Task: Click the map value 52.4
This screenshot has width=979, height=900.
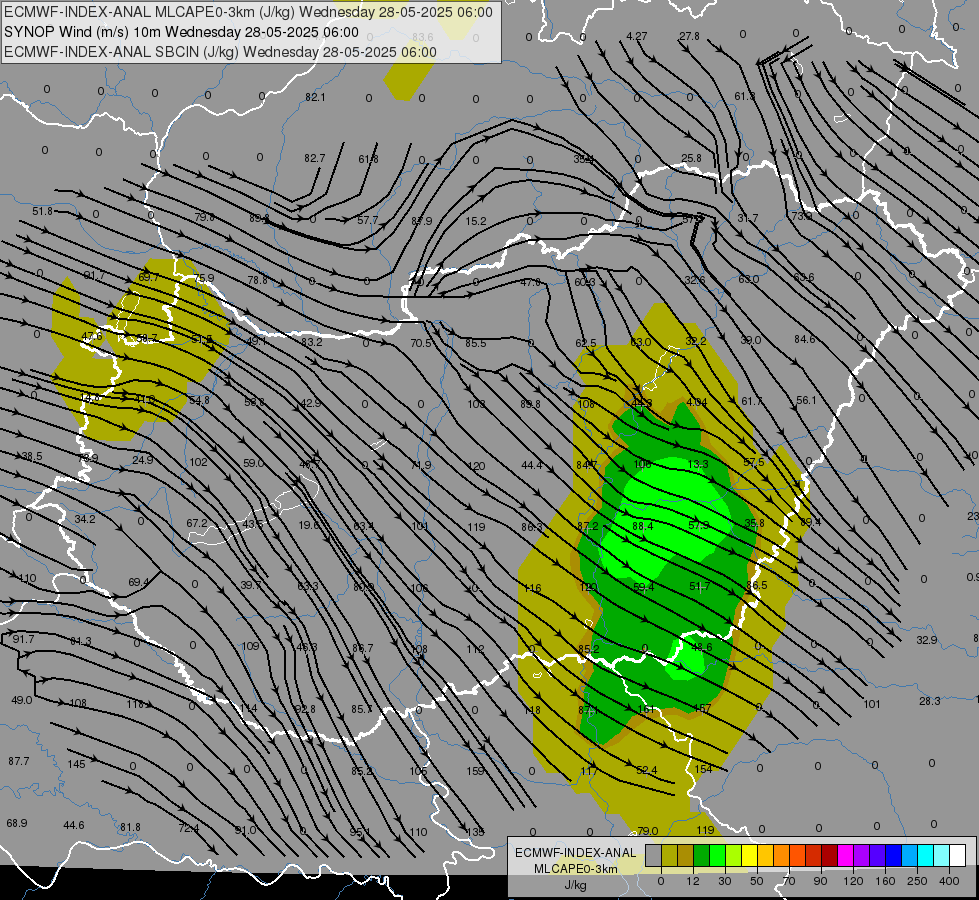Action: tap(646, 770)
